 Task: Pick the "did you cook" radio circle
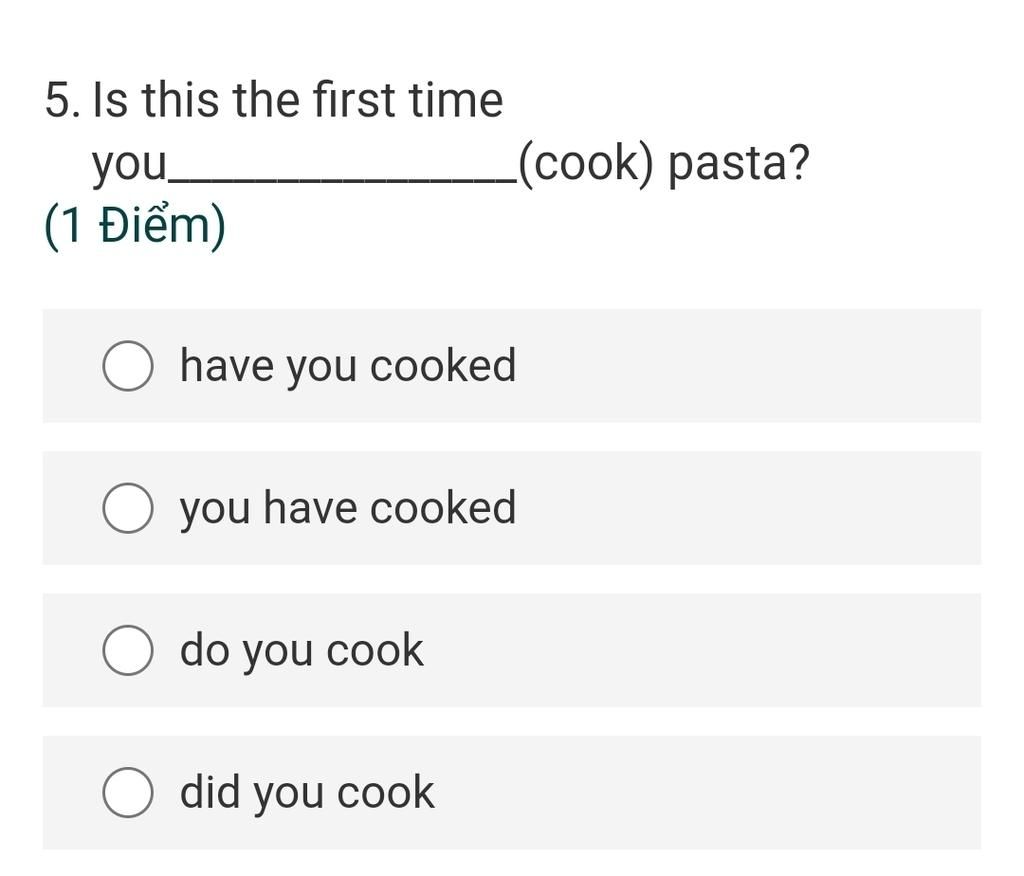(x=128, y=793)
